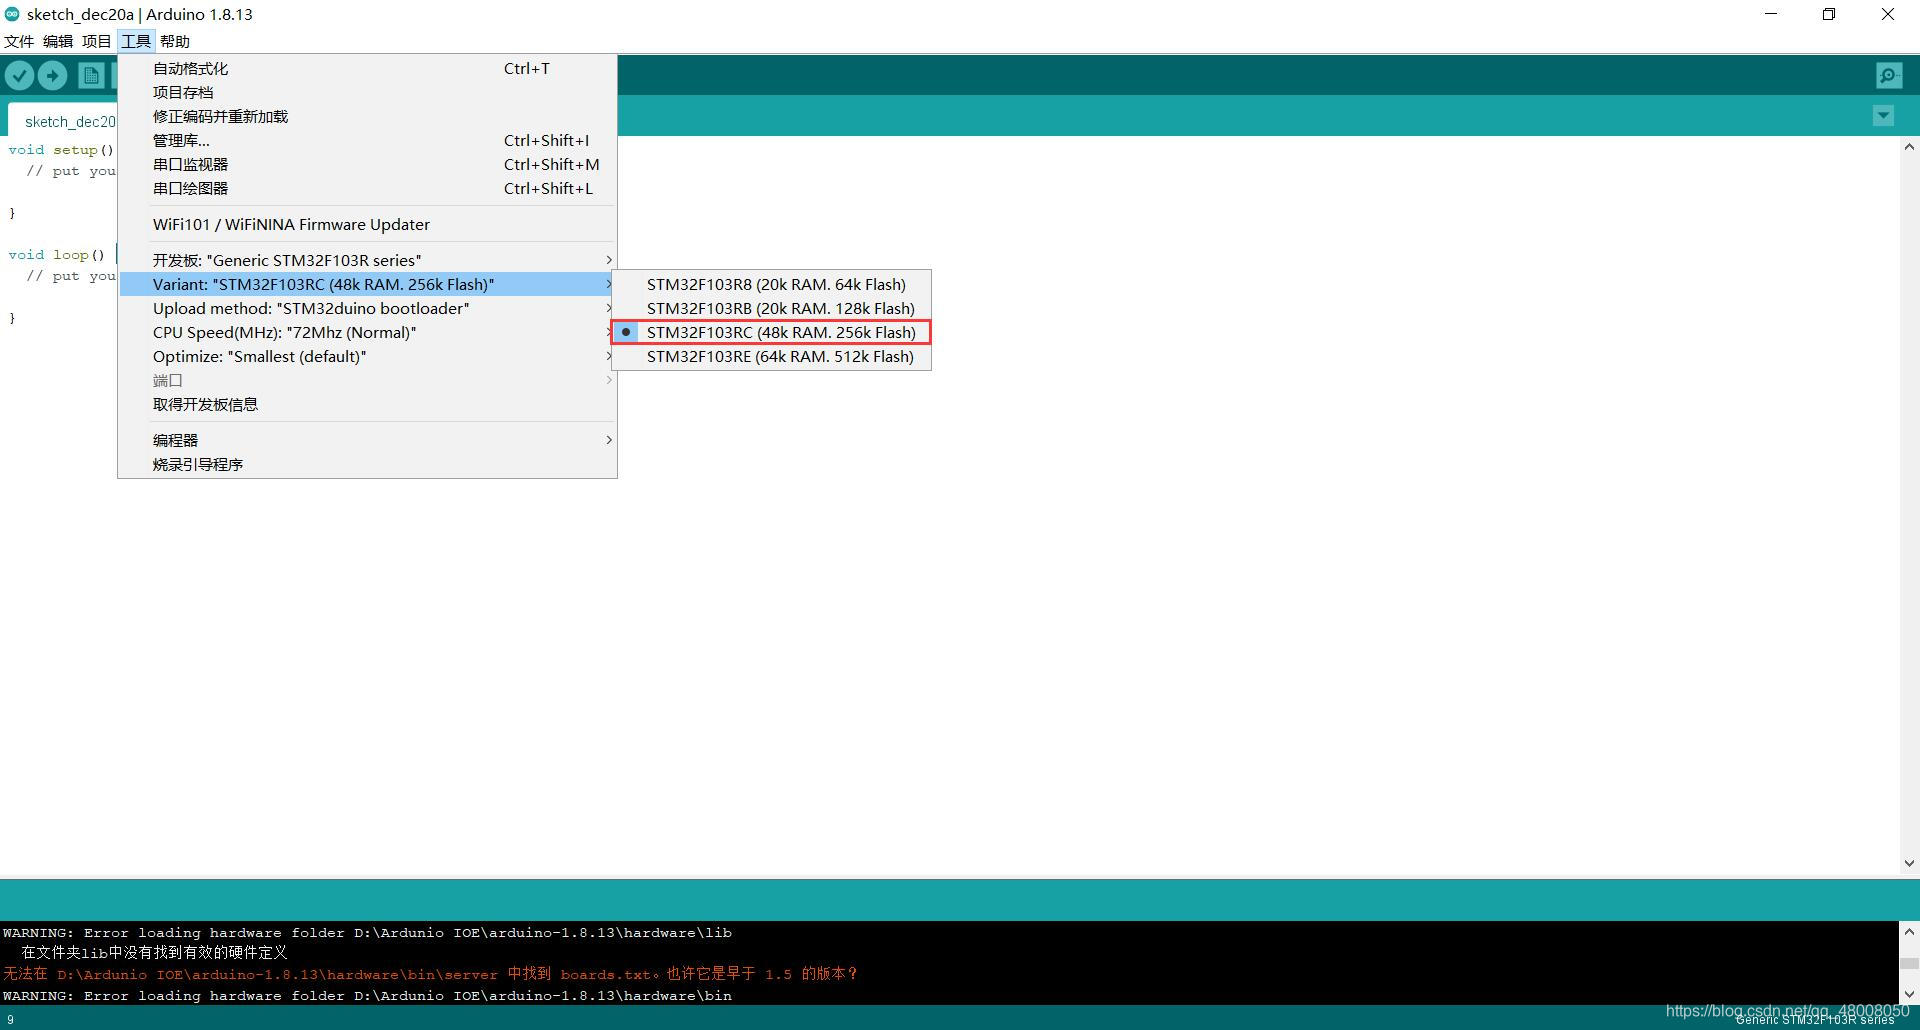Select 项目存档 menu entry
Screen dimensions: 1920x1030
coord(367,92)
